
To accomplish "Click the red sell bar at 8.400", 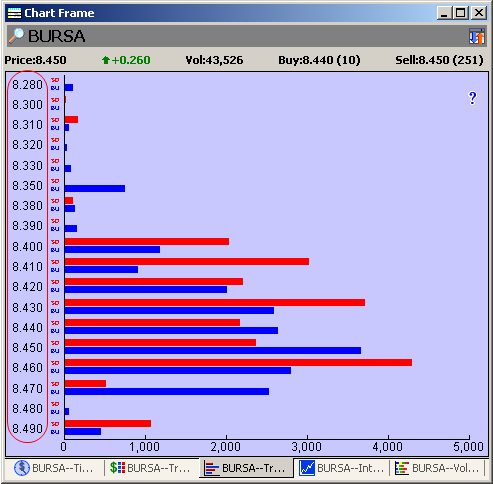I will [x=147, y=241].
